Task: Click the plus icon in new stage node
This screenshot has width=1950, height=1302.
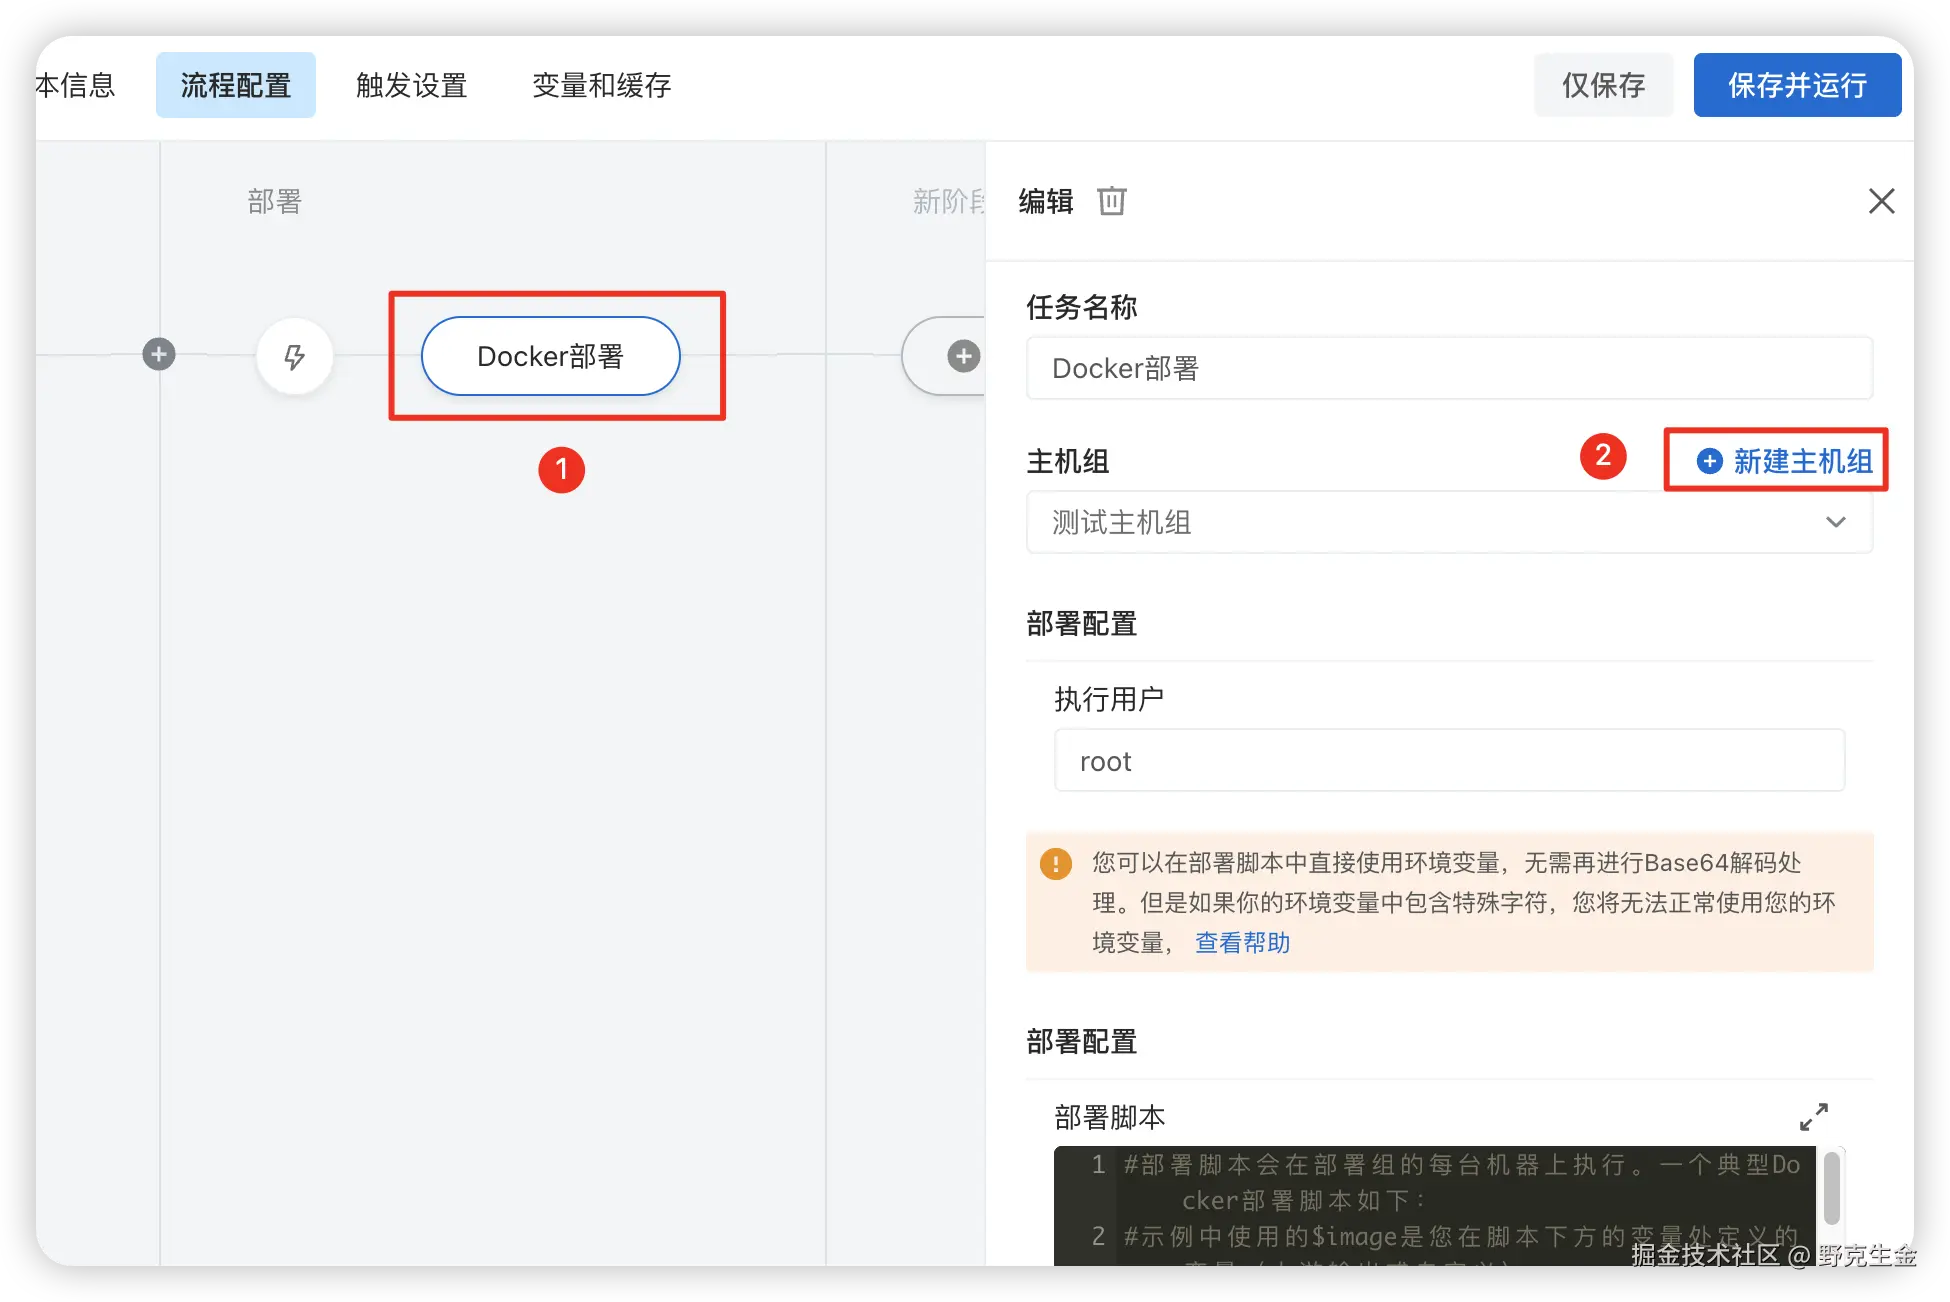Action: pos(963,356)
